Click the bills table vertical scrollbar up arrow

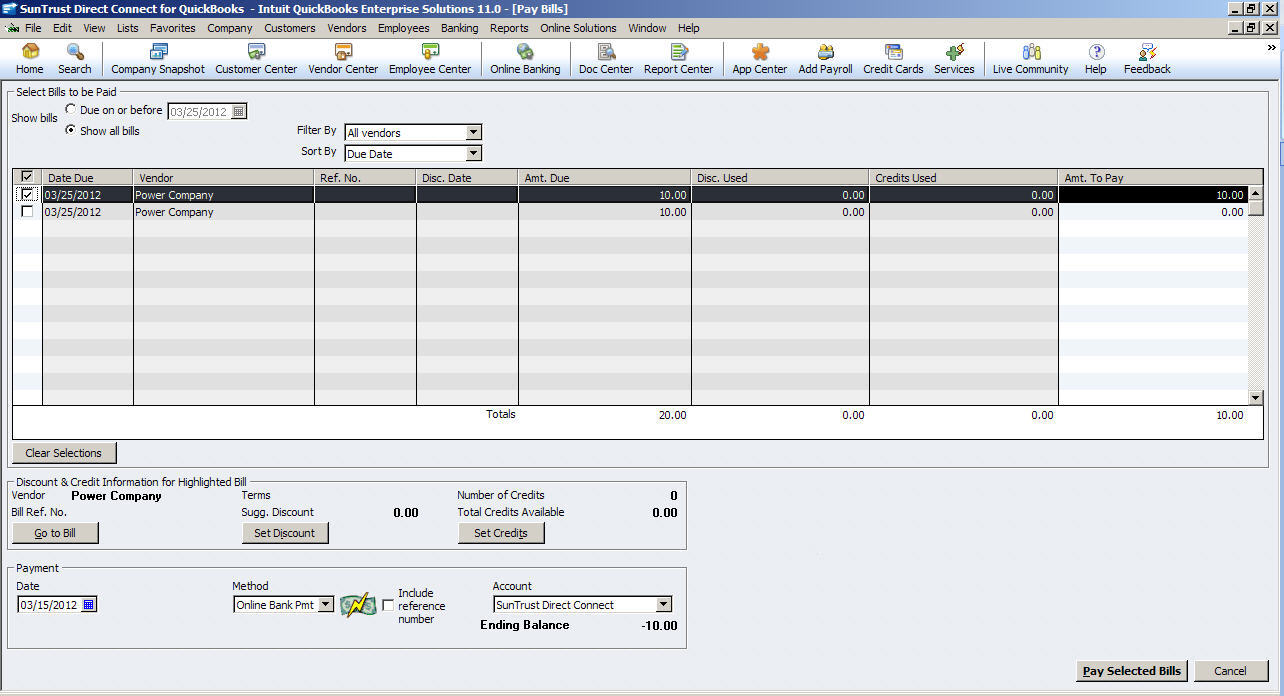[1256, 193]
